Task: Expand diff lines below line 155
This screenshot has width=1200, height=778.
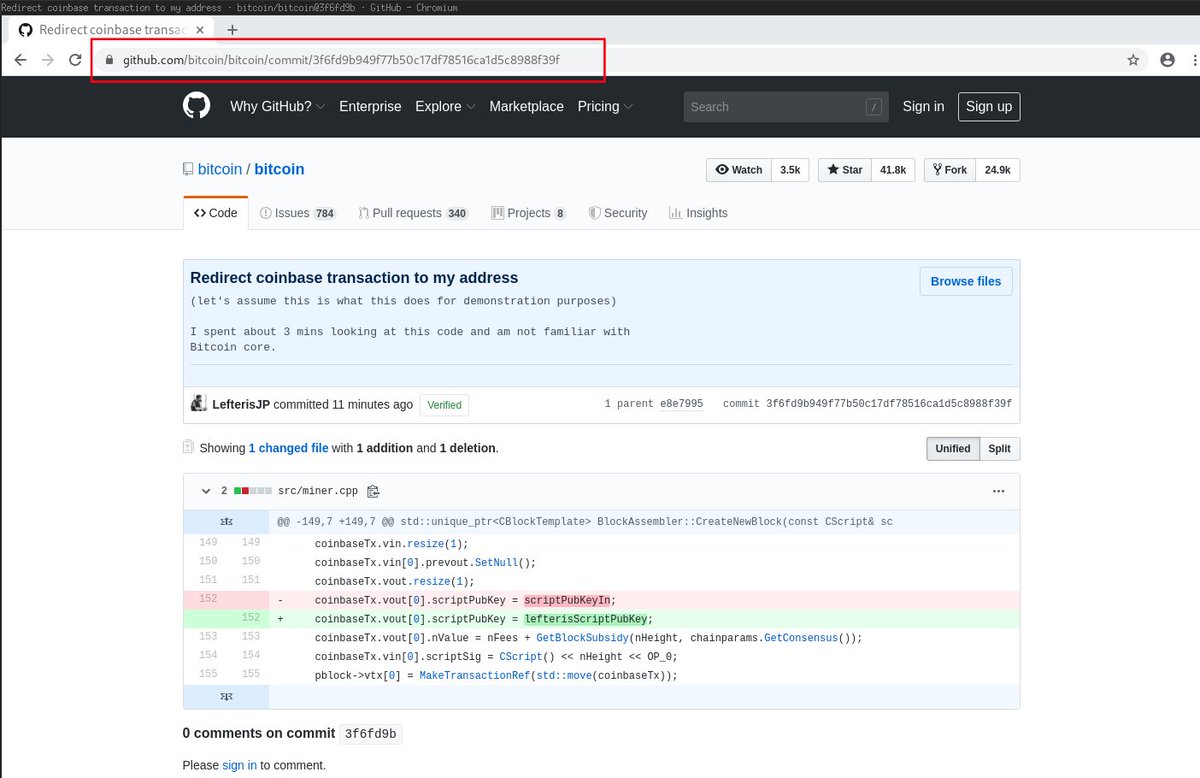Action: point(226,696)
